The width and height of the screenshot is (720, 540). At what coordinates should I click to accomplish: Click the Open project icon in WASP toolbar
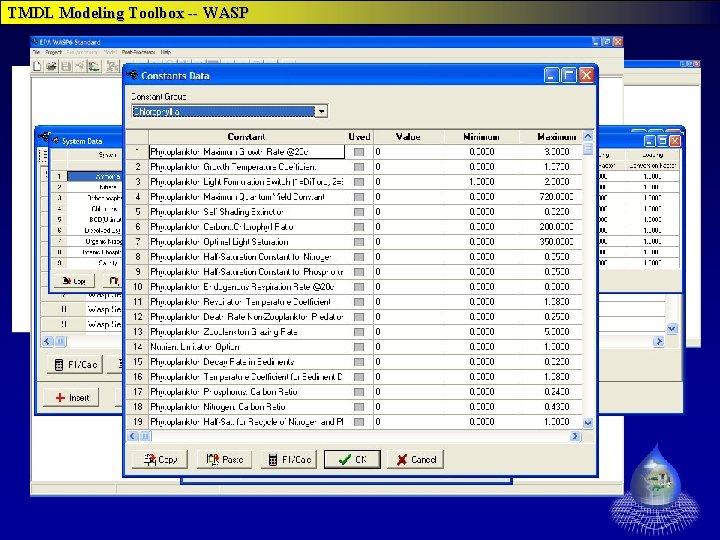[x=51, y=67]
